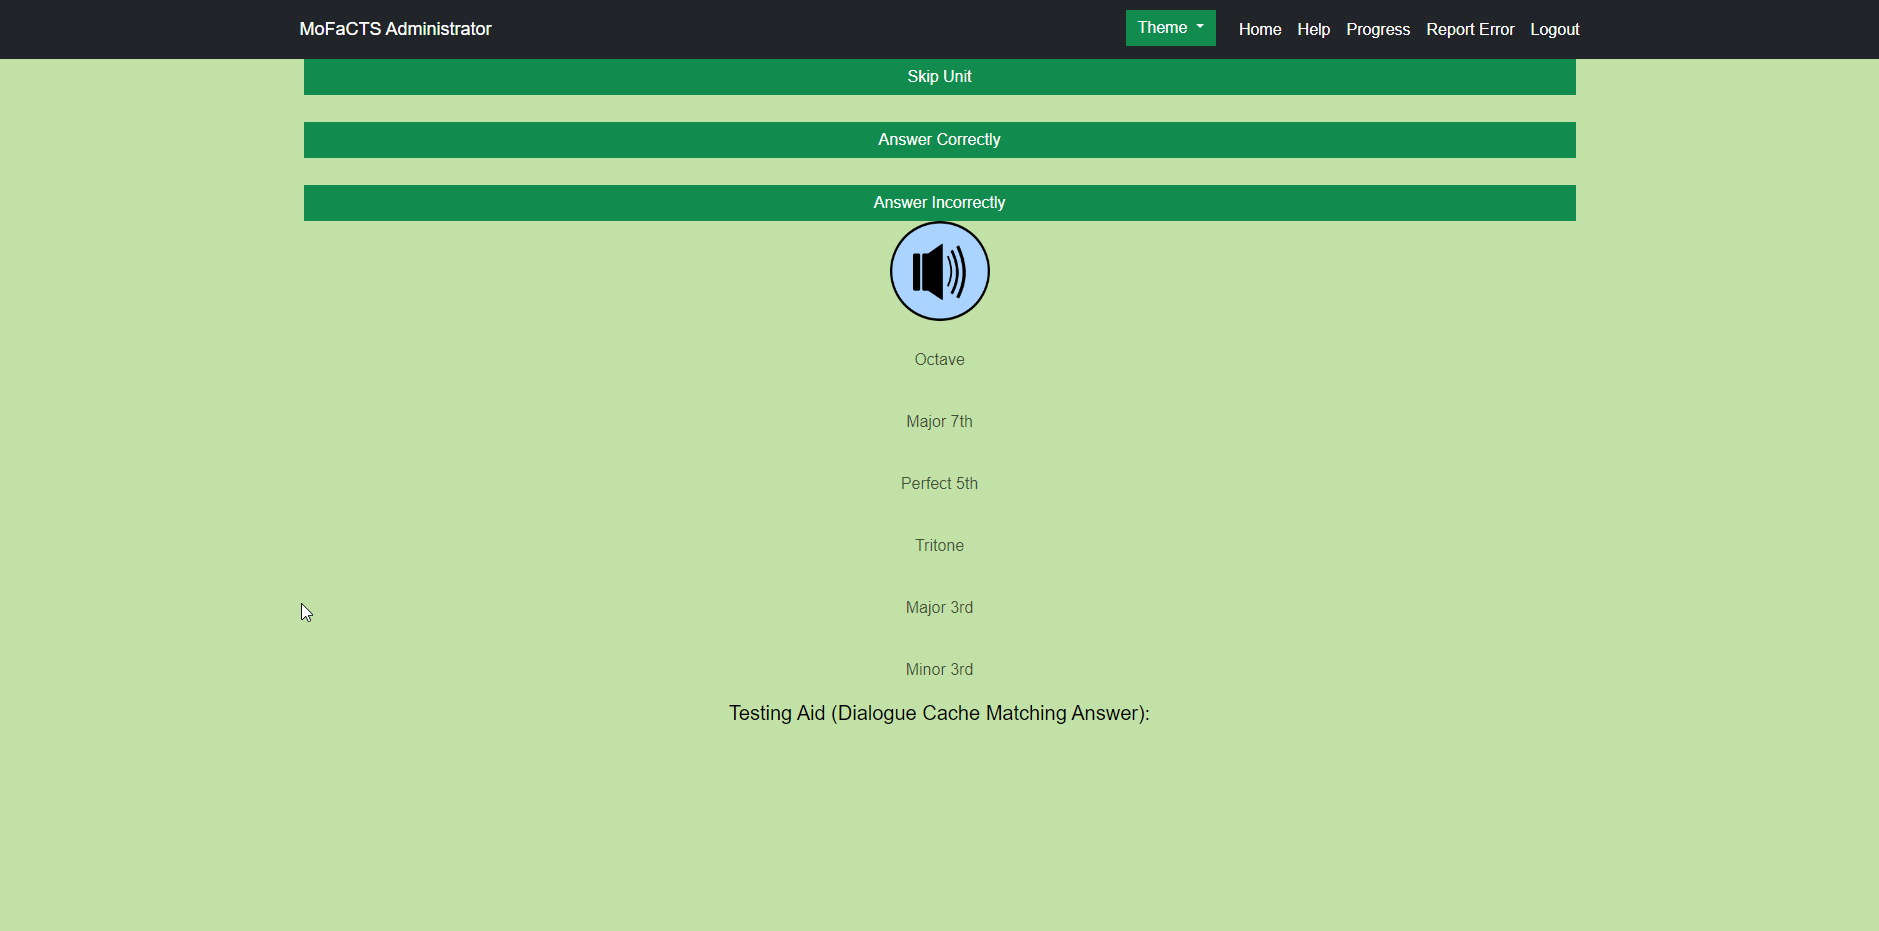Choose Major 3rd as the answer
The height and width of the screenshot is (931, 1879).
coord(938,607)
